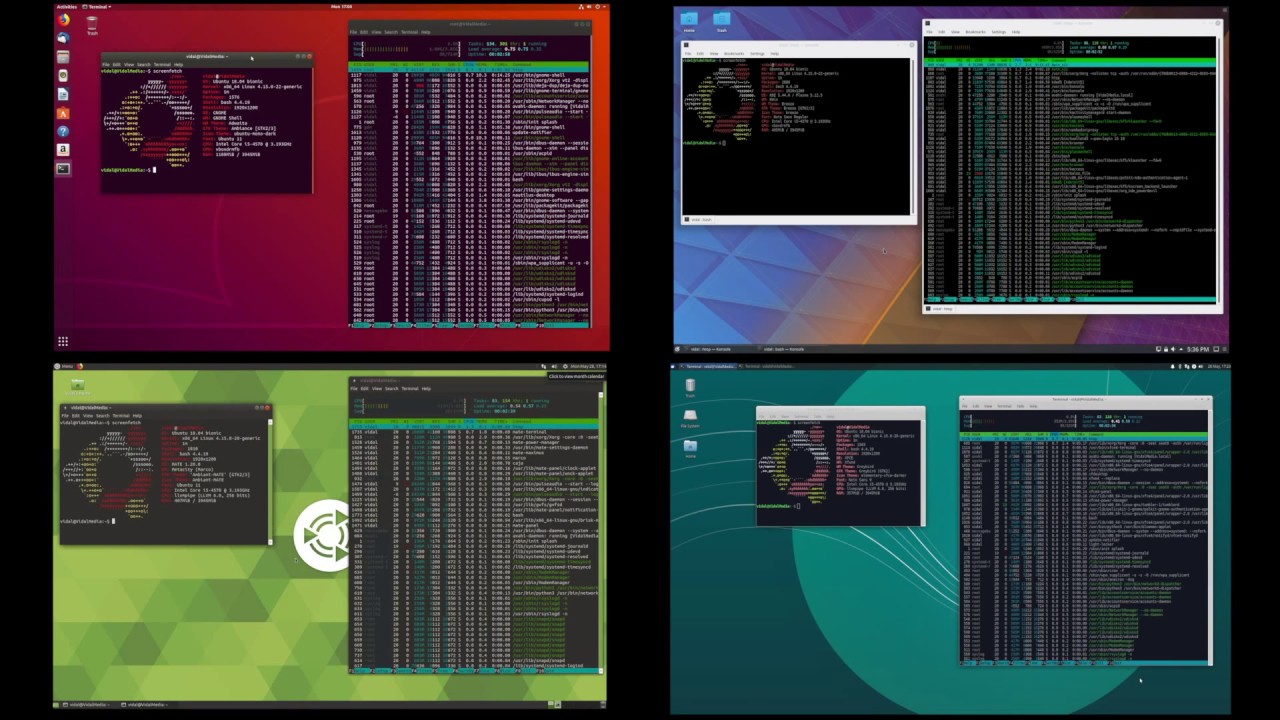
Task: Open the GNOME clock showing Mon 17:04
Action: 341,7
